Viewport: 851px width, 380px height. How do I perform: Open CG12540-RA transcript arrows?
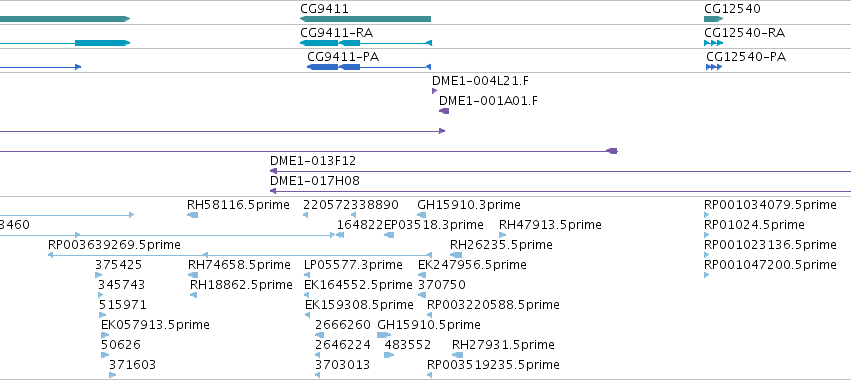714,43
